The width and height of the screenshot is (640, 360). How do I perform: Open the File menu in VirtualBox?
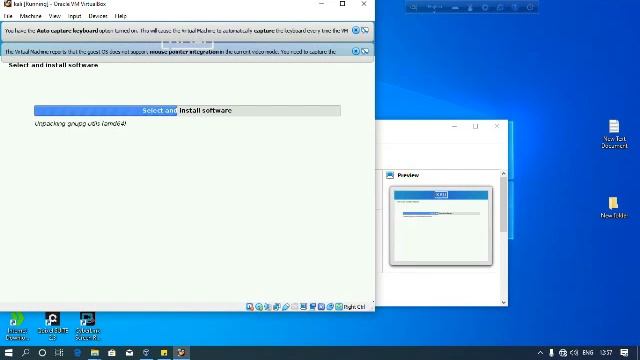coord(8,16)
